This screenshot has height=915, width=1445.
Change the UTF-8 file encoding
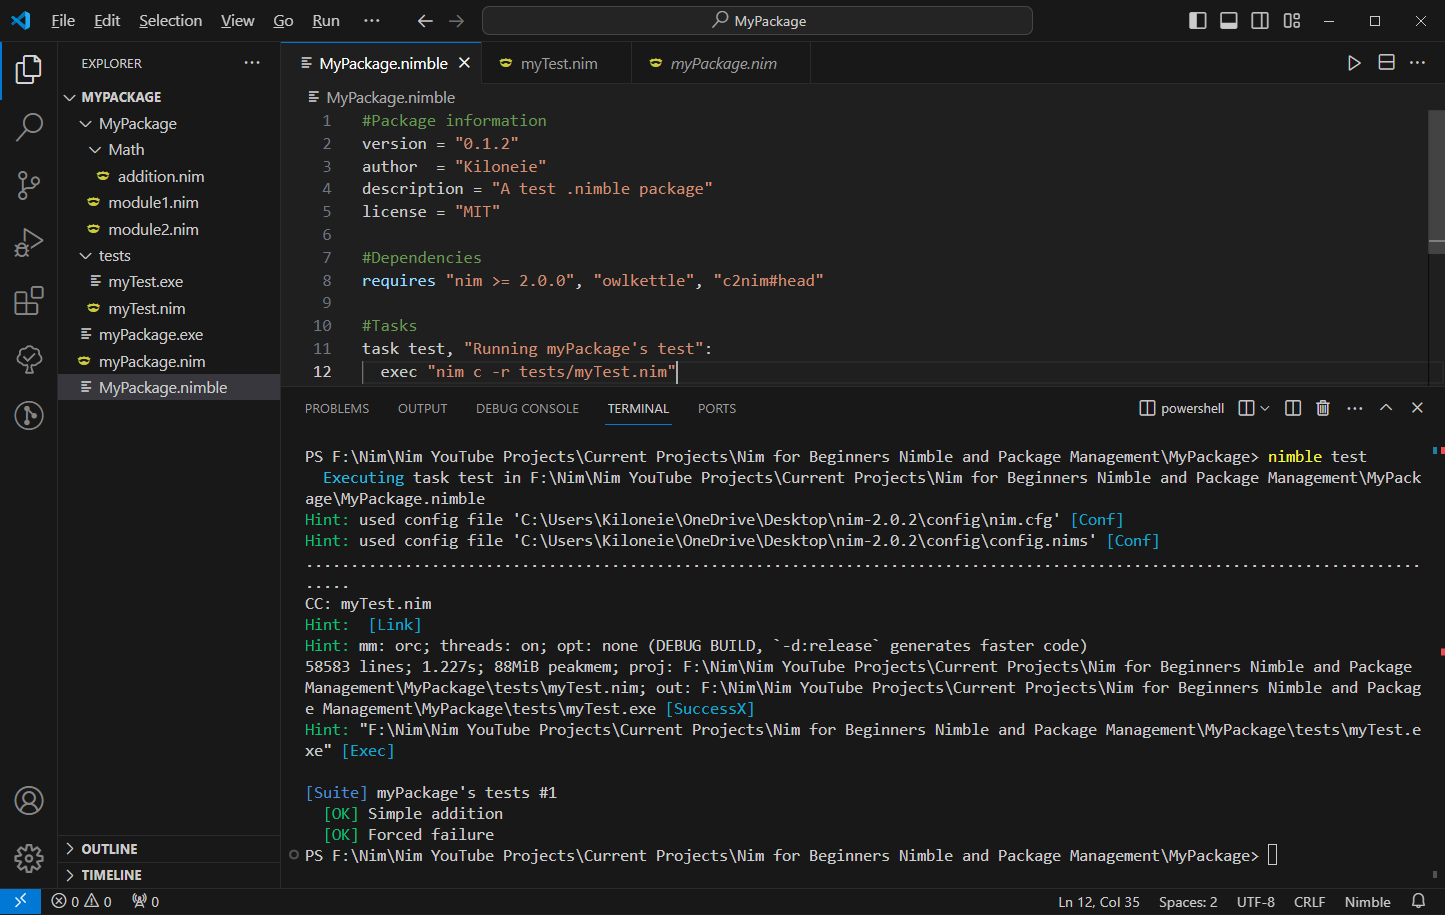(x=1255, y=902)
